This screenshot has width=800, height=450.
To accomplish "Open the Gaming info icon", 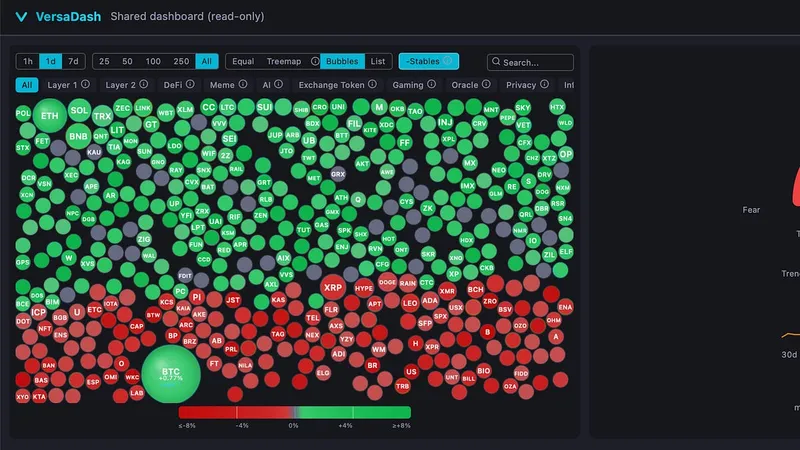I will coord(432,84).
